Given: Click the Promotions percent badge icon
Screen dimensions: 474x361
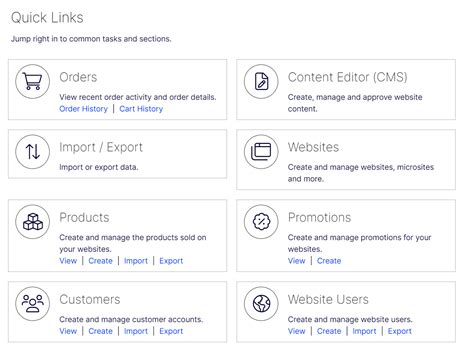Looking at the screenshot, I should click(261, 222).
